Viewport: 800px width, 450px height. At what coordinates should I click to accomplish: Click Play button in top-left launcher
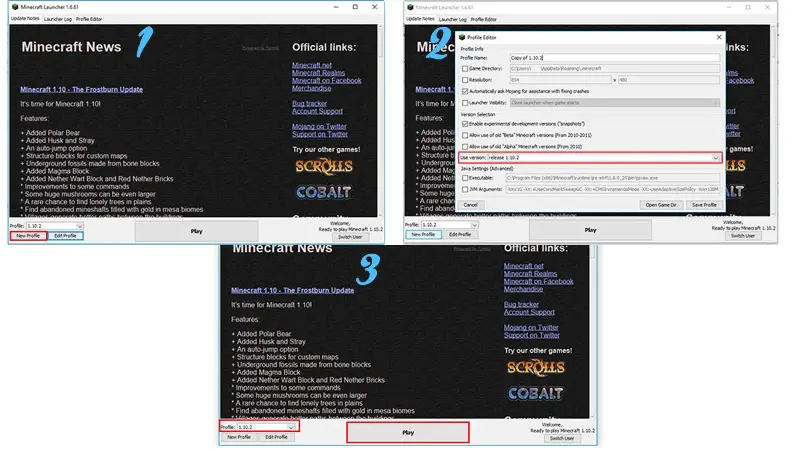tap(196, 231)
